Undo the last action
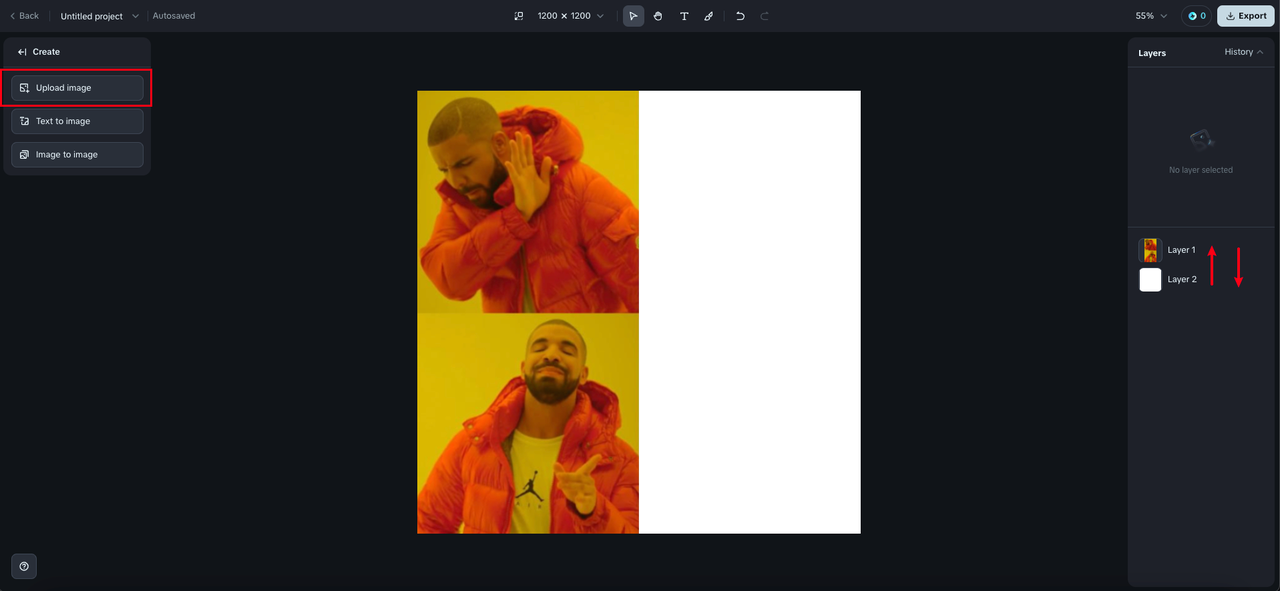The width and height of the screenshot is (1280, 591). coord(740,16)
